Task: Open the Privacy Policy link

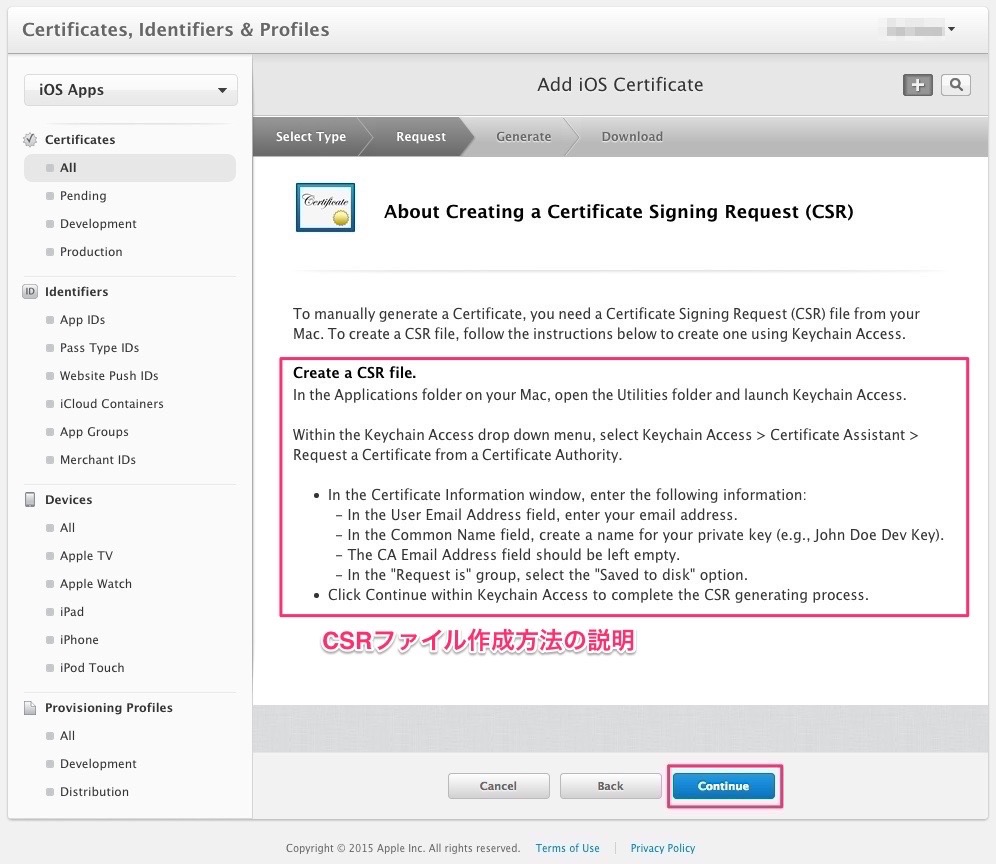Action: (x=663, y=848)
